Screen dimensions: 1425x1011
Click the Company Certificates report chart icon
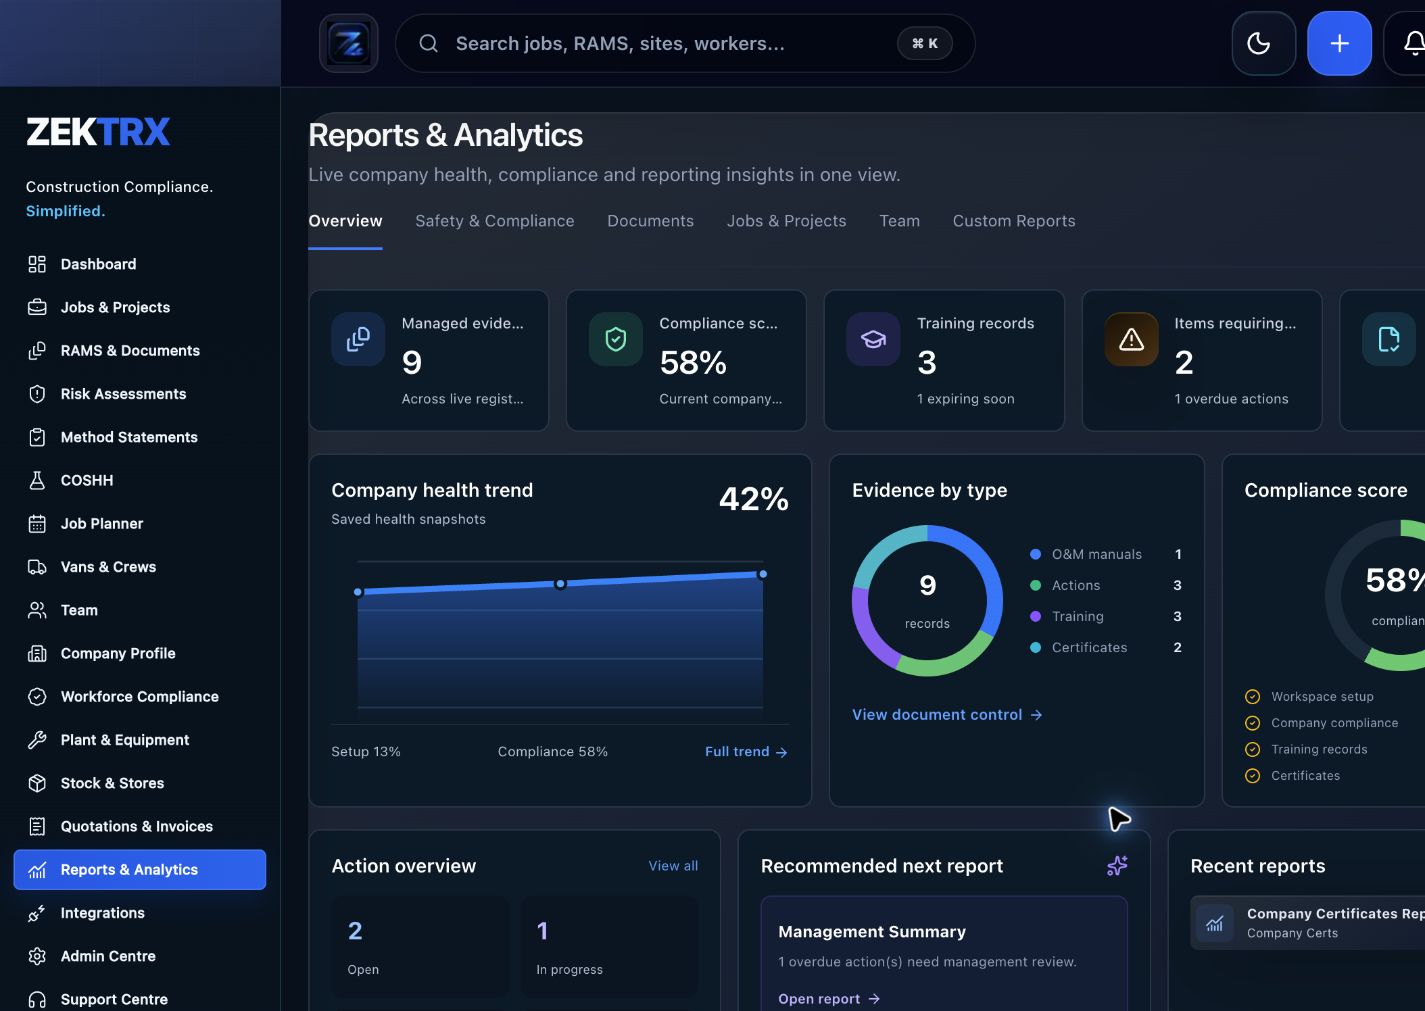pyautogui.click(x=1215, y=923)
